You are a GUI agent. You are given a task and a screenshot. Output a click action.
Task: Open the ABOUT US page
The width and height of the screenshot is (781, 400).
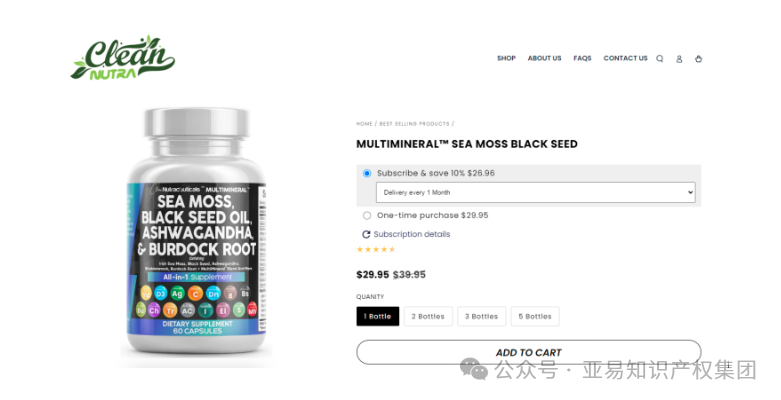(x=544, y=58)
